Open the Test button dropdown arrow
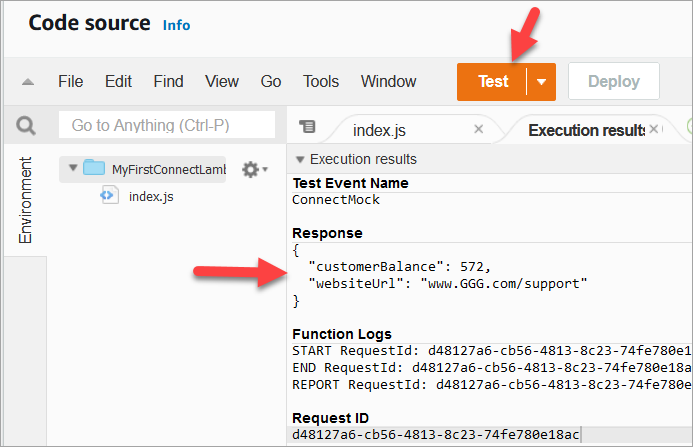 coord(542,82)
